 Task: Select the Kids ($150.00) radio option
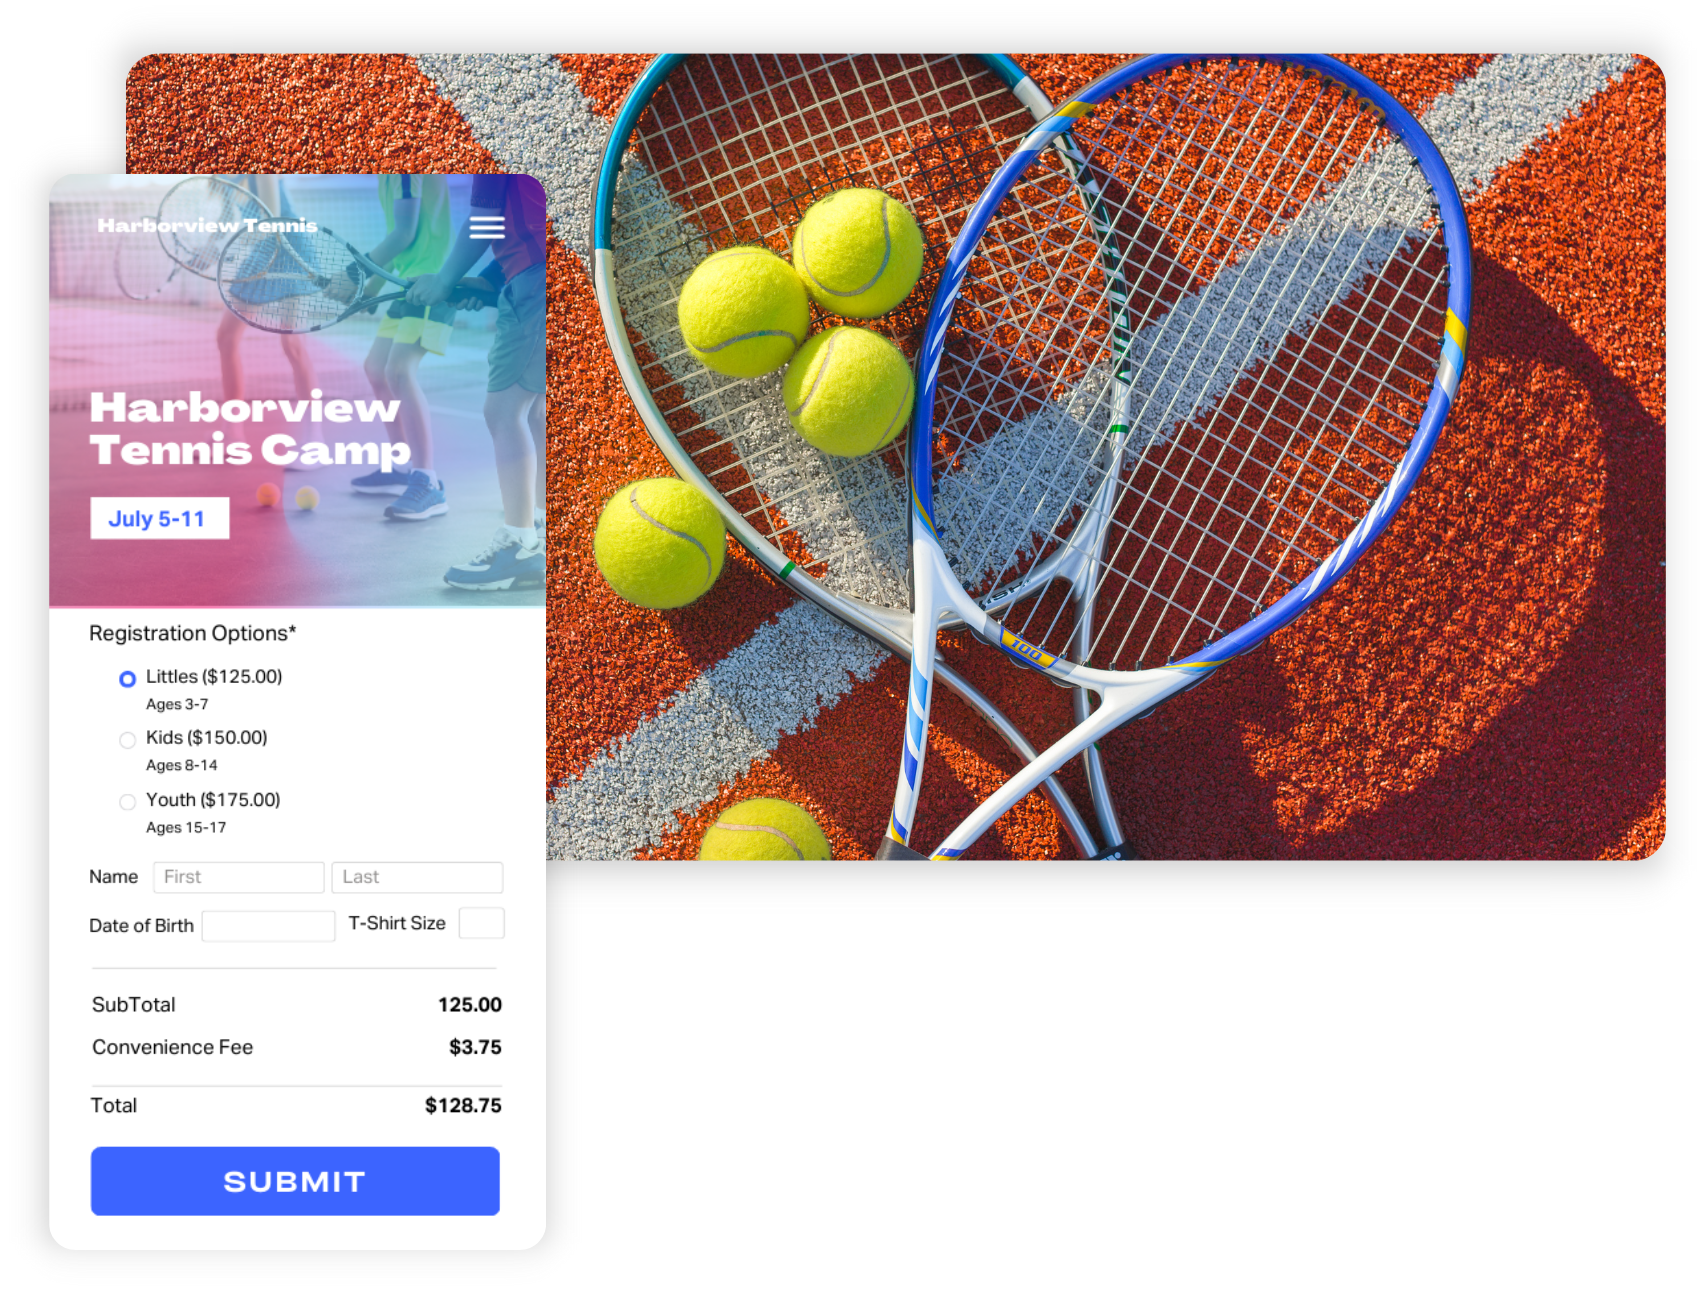(127, 740)
